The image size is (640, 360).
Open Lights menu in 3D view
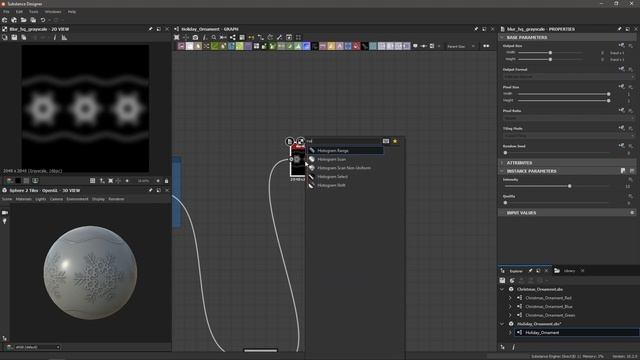[x=41, y=199]
